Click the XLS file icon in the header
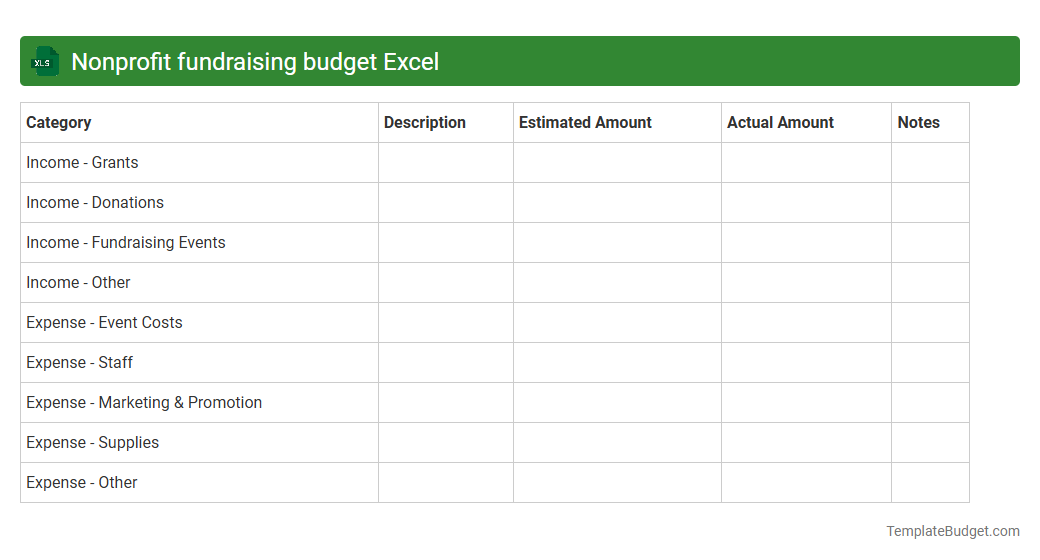Viewport: 1040px width, 560px height. click(x=44, y=62)
